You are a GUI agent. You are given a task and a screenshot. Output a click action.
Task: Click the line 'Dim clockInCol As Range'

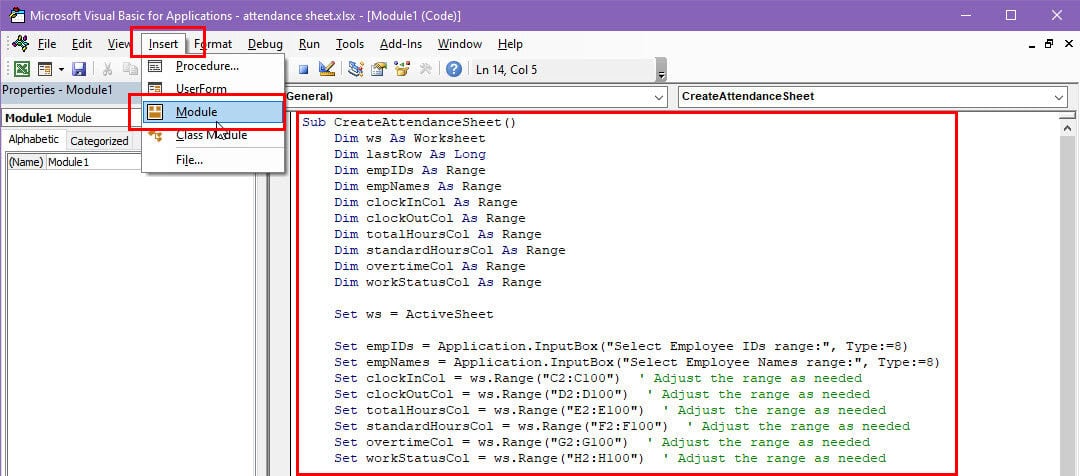426,203
